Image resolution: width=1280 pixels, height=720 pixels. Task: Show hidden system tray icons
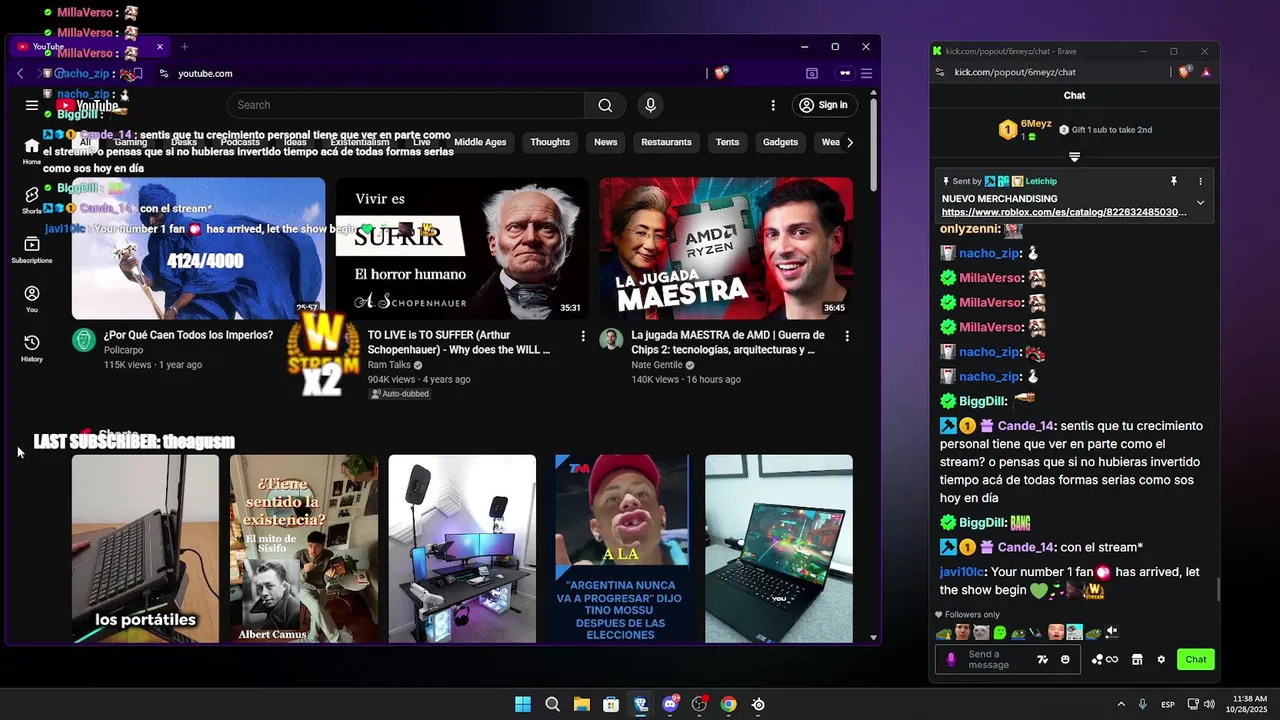1121,704
